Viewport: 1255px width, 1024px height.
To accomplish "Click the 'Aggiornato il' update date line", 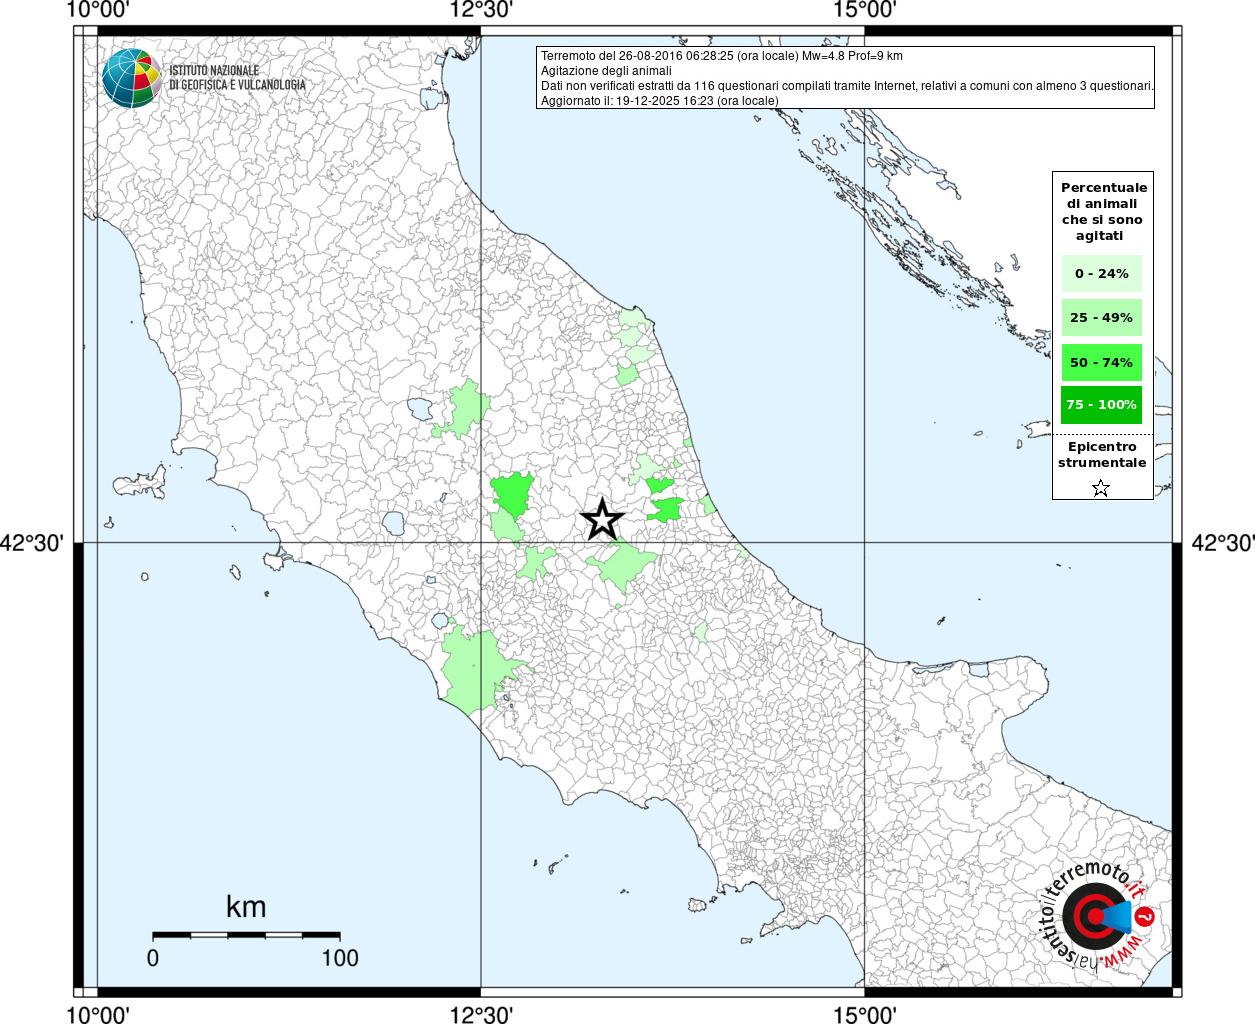I will tap(658, 101).
